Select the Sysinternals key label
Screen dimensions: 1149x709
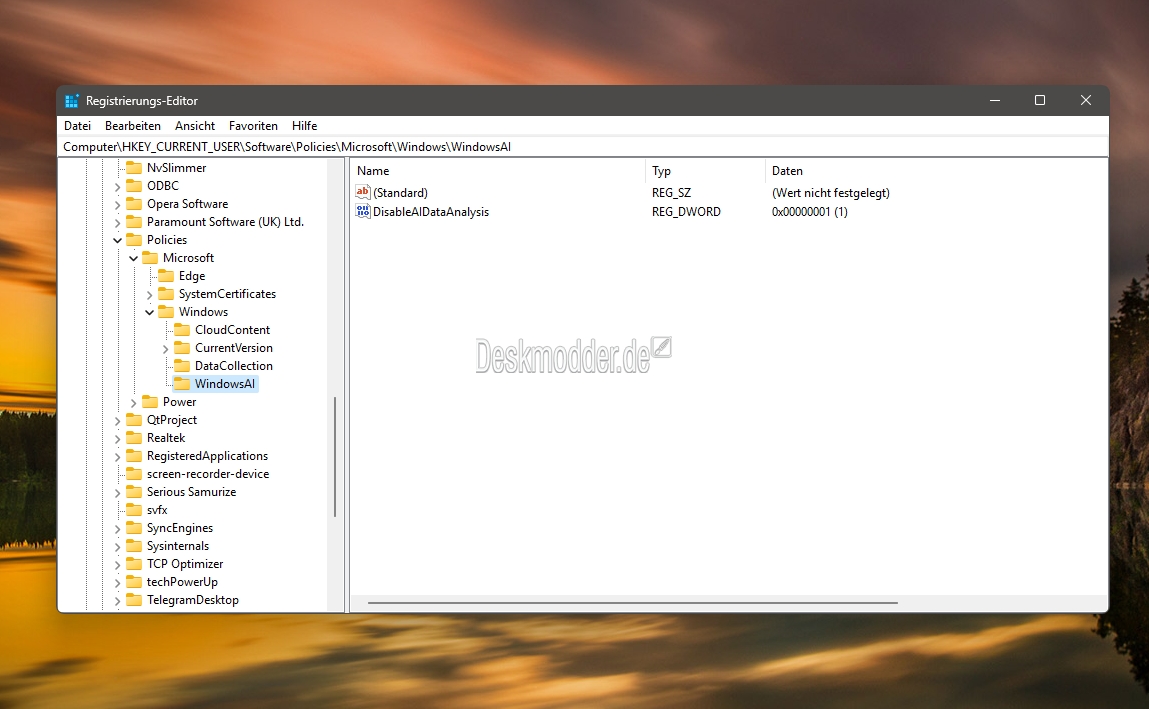[177, 546]
